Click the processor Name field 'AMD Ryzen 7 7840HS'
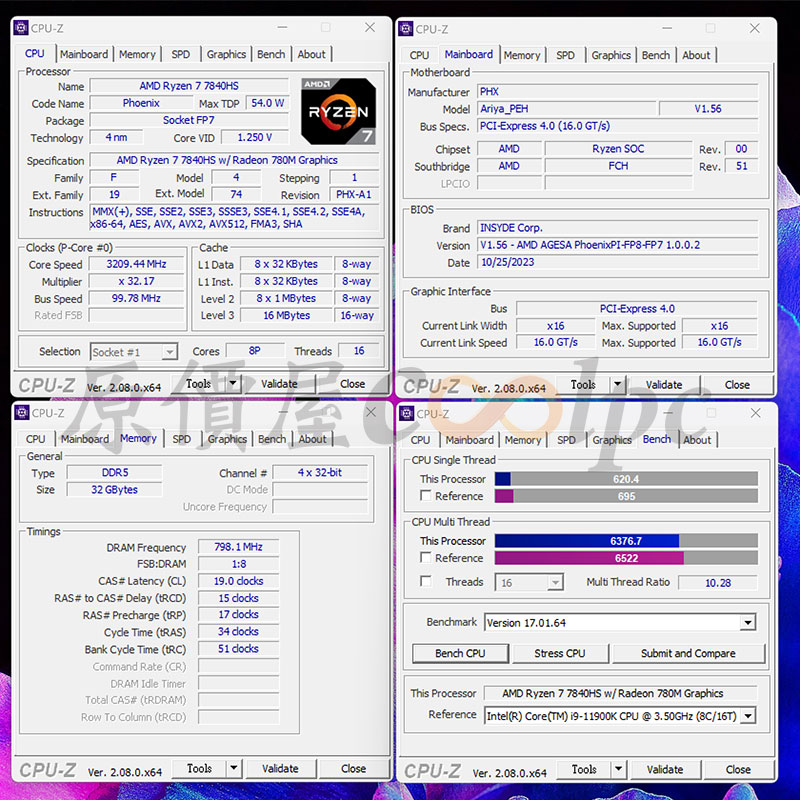This screenshot has height=800, width=800. (x=189, y=86)
